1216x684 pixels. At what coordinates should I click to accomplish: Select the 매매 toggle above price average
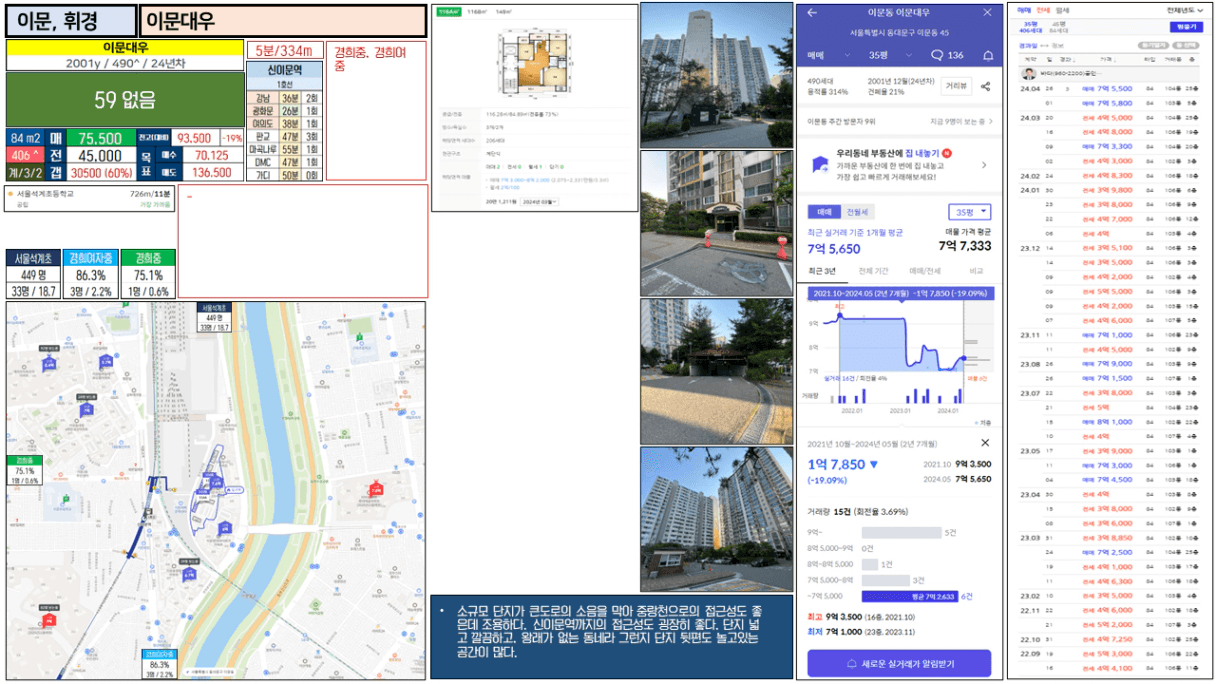click(825, 212)
